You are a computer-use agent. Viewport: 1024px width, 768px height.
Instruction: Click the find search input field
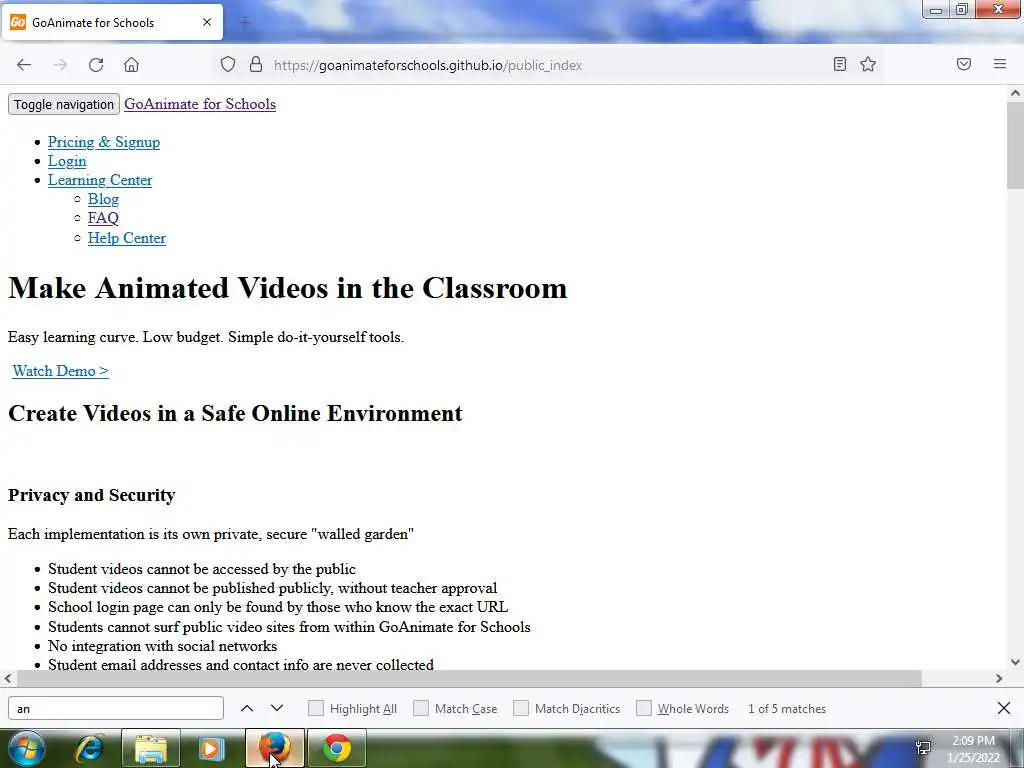click(x=116, y=709)
